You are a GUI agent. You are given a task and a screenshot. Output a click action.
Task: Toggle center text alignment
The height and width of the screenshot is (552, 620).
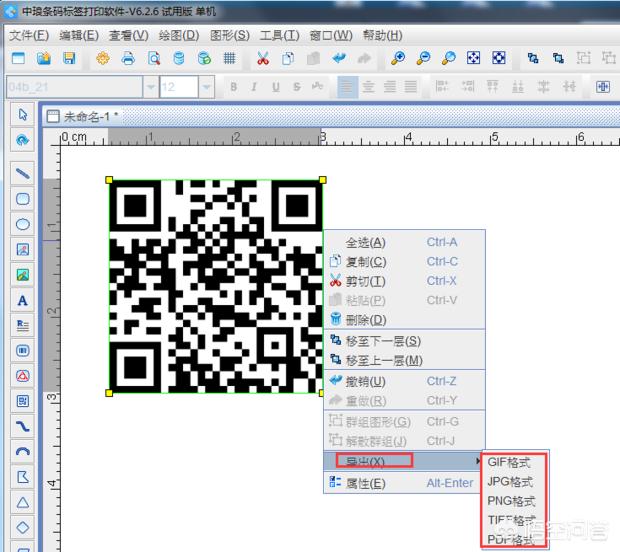click(369, 87)
